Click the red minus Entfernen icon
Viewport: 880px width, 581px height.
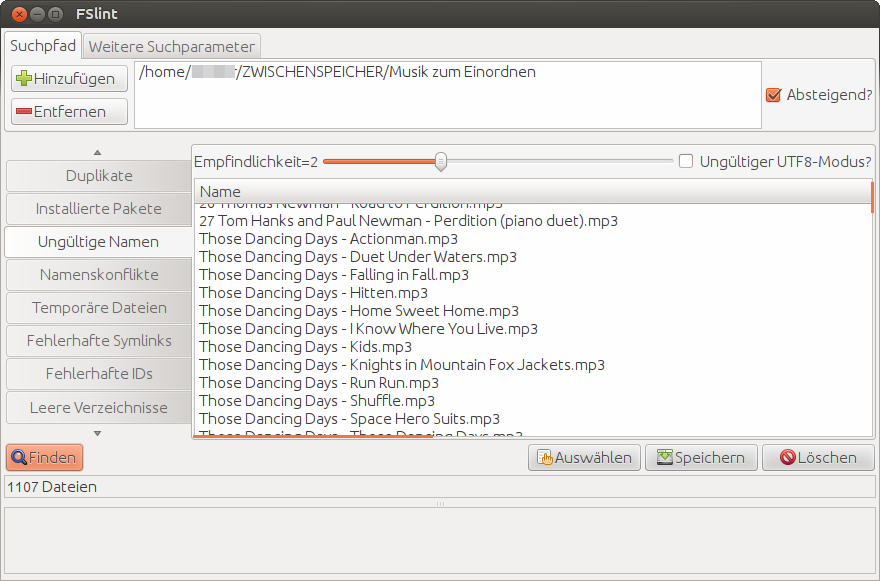pyautogui.click(x=24, y=112)
